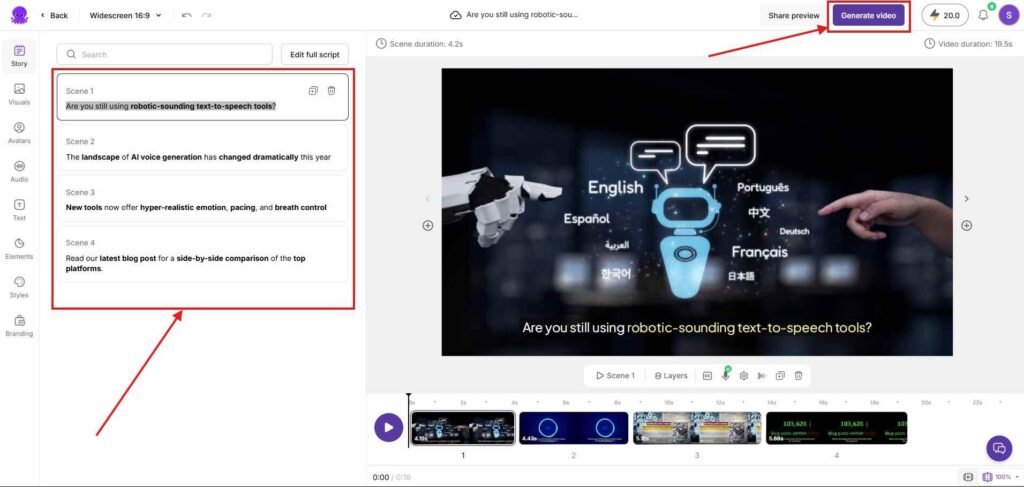Open the Audio panel in sidebar
This screenshot has width=1024, height=487.
19,172
